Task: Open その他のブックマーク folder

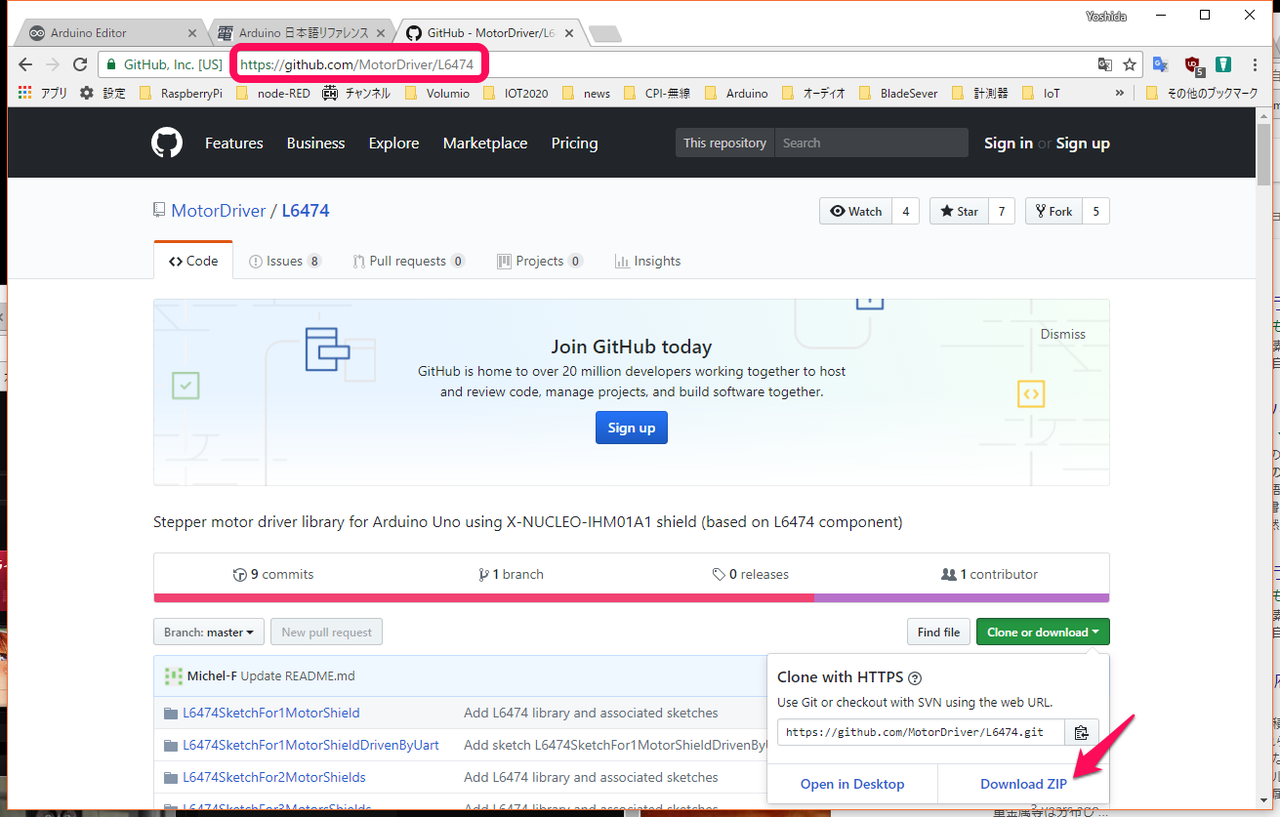Action: coord(1201,93)
